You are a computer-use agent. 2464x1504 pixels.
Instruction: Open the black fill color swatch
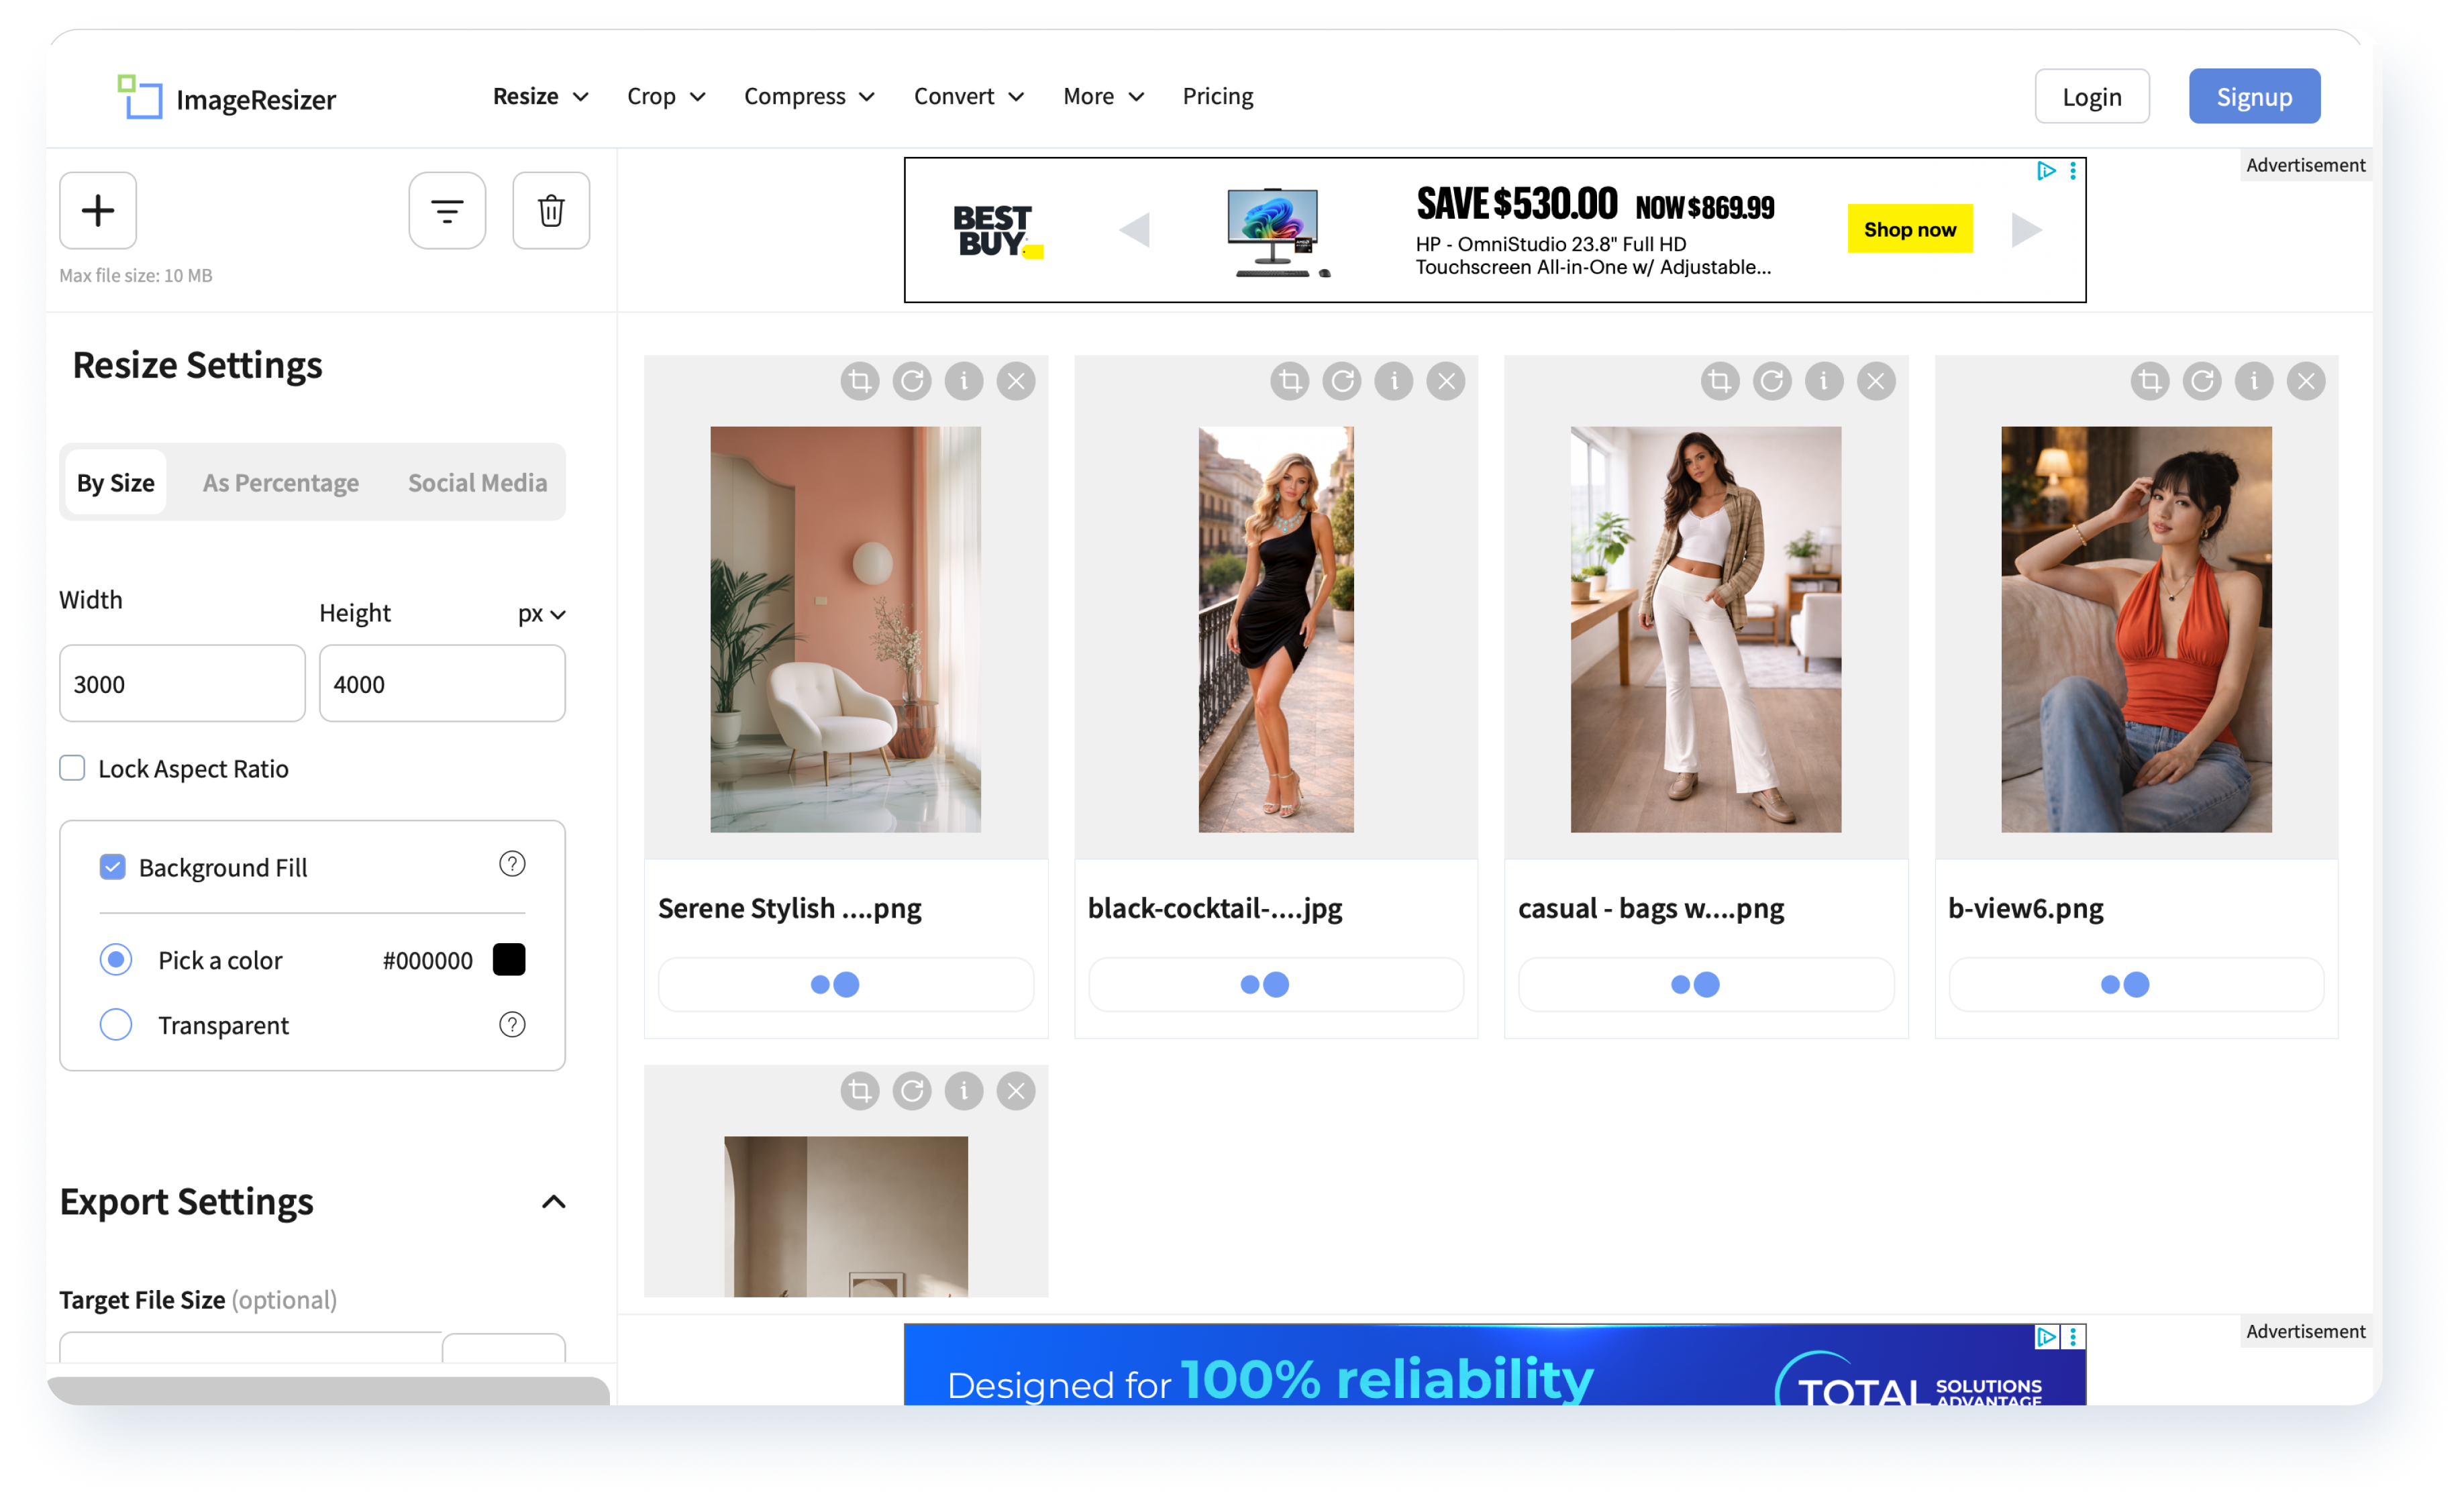(x=509, y=959)
